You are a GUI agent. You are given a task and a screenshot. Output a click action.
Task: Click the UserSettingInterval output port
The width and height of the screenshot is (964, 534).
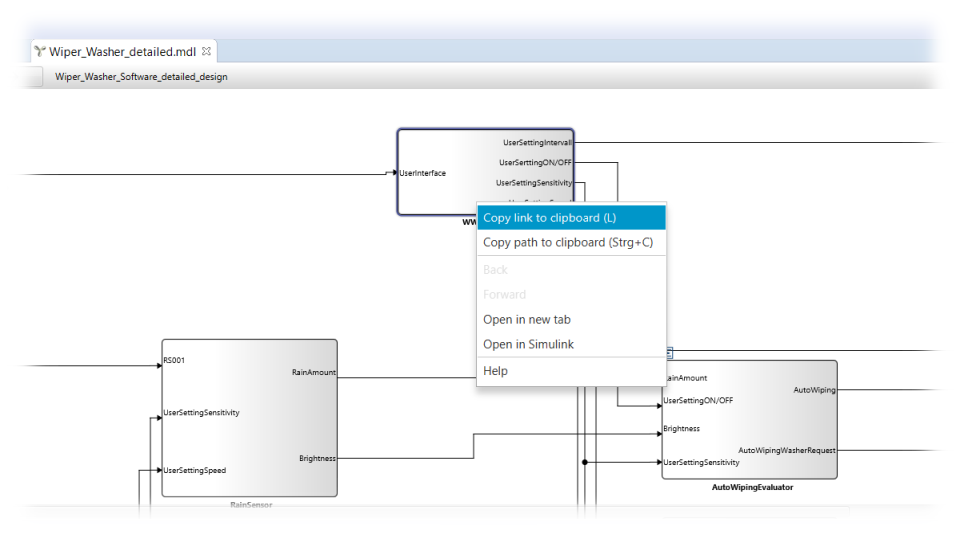click(x=537, y=143)
